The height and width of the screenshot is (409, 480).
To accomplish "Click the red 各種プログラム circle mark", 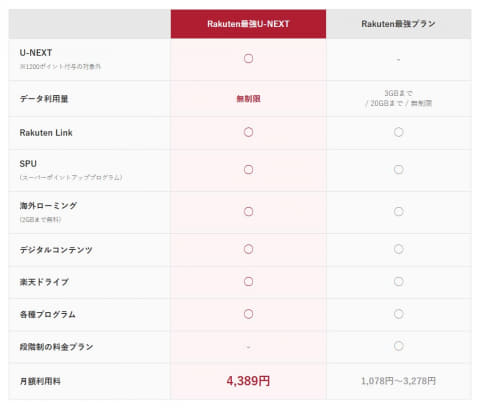I will click(x=248, y=314).
